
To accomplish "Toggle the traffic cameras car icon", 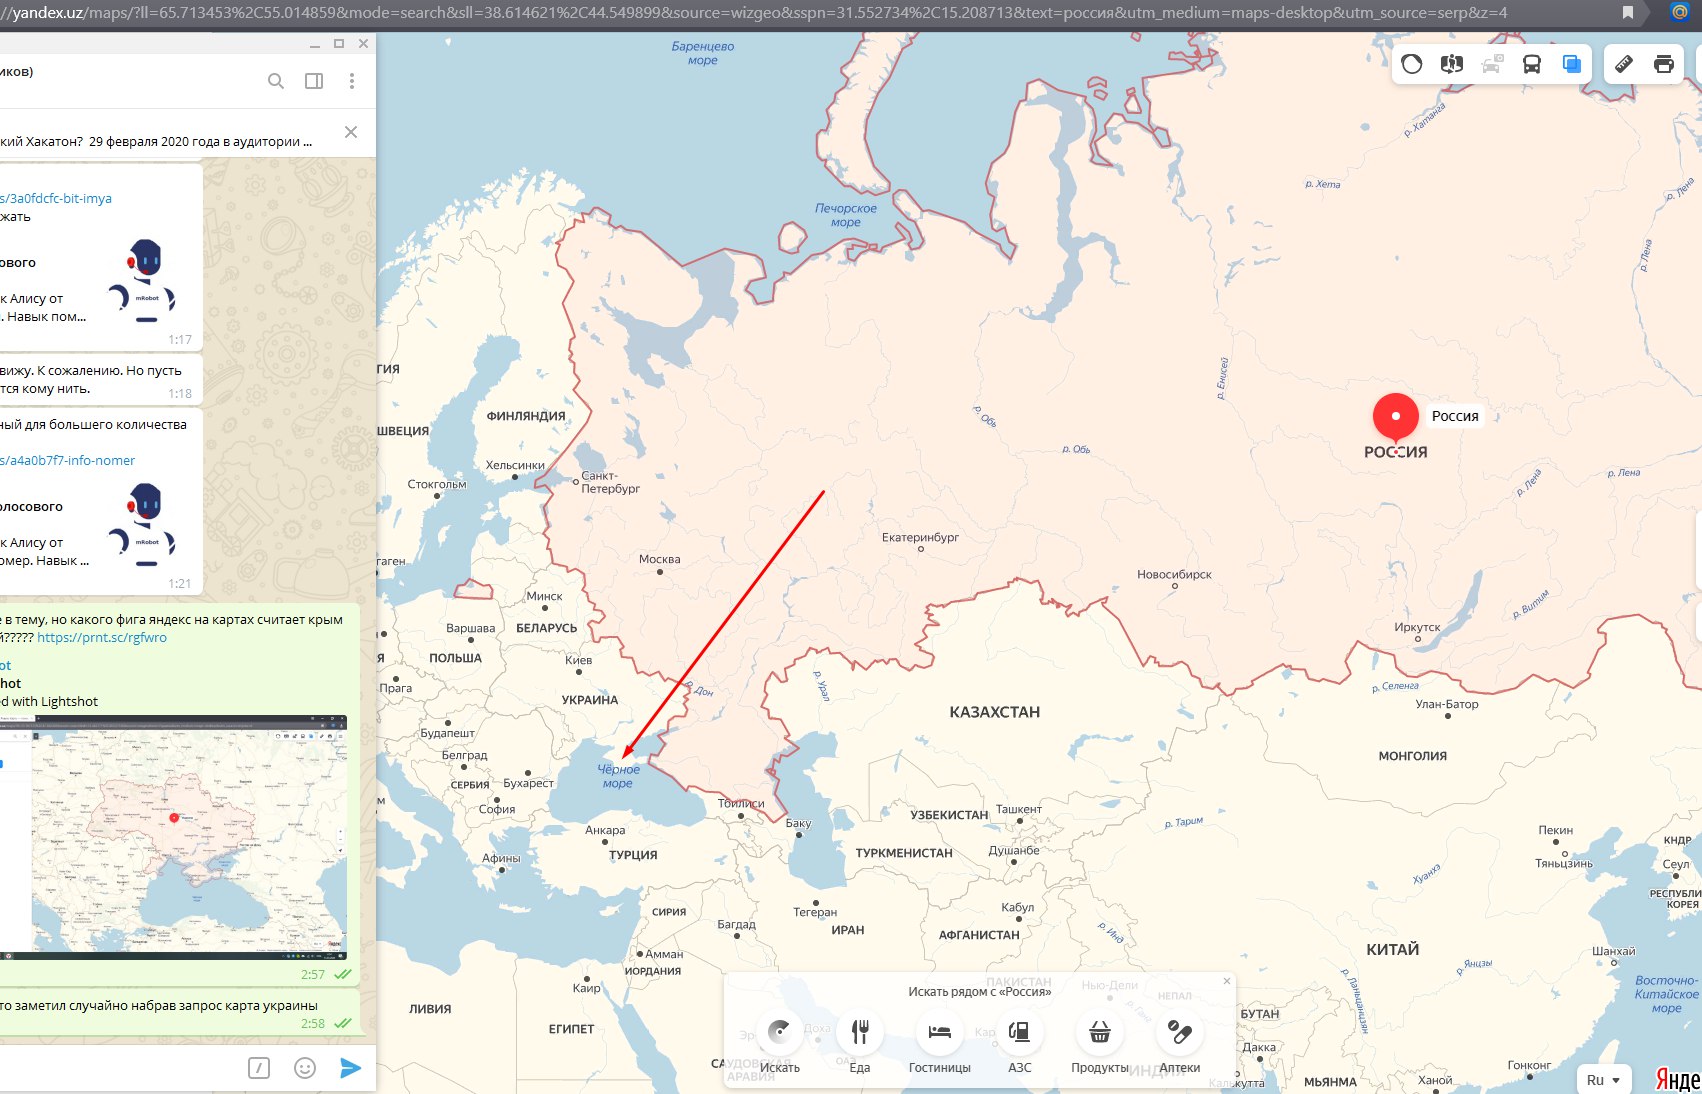I will [x=1492, y=64].
